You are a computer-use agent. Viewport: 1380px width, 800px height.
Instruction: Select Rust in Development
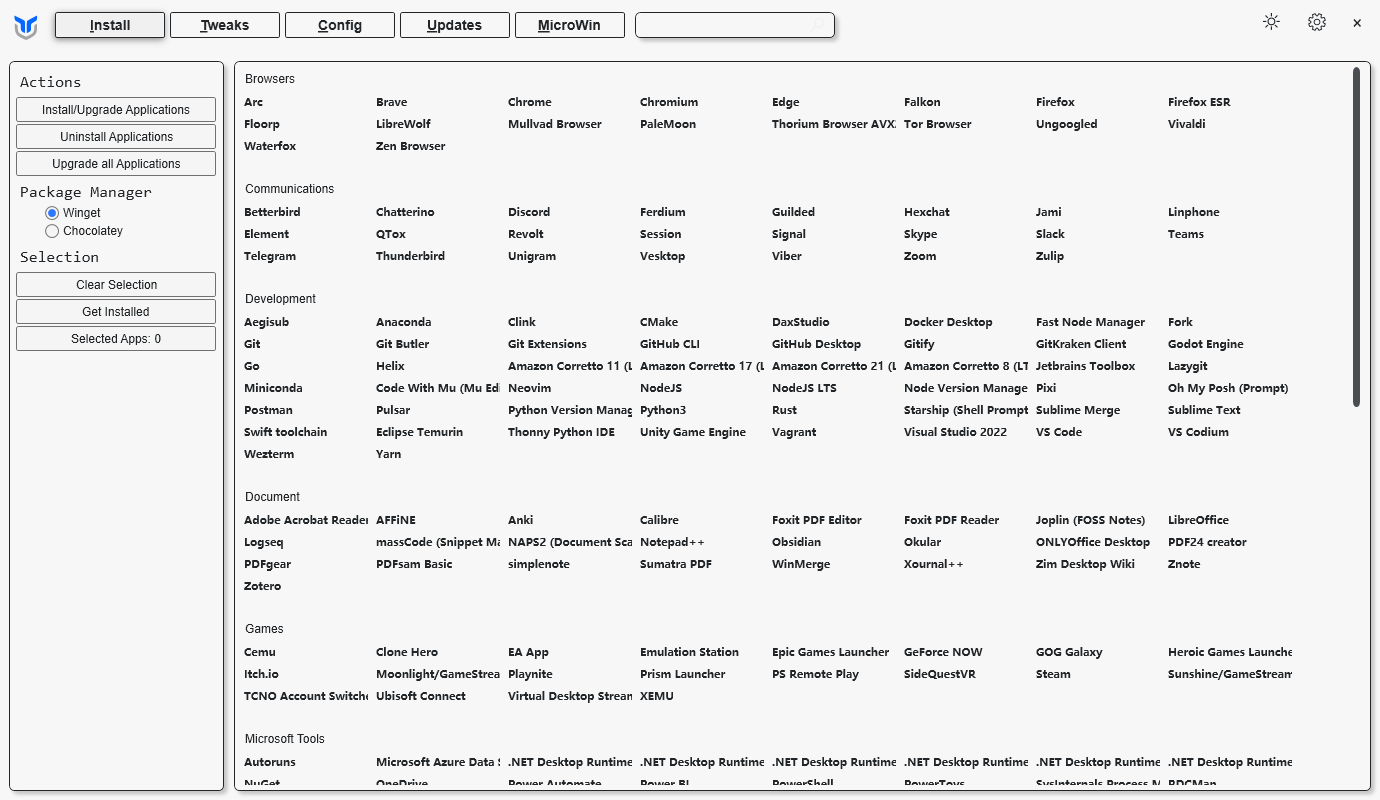(784, 410)
